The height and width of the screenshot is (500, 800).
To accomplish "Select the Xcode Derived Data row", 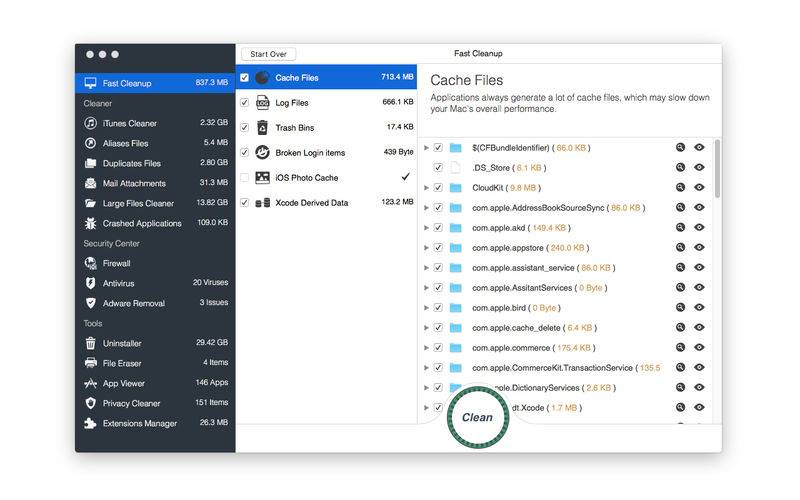I will pyautogui.click(x=327, y=203).
